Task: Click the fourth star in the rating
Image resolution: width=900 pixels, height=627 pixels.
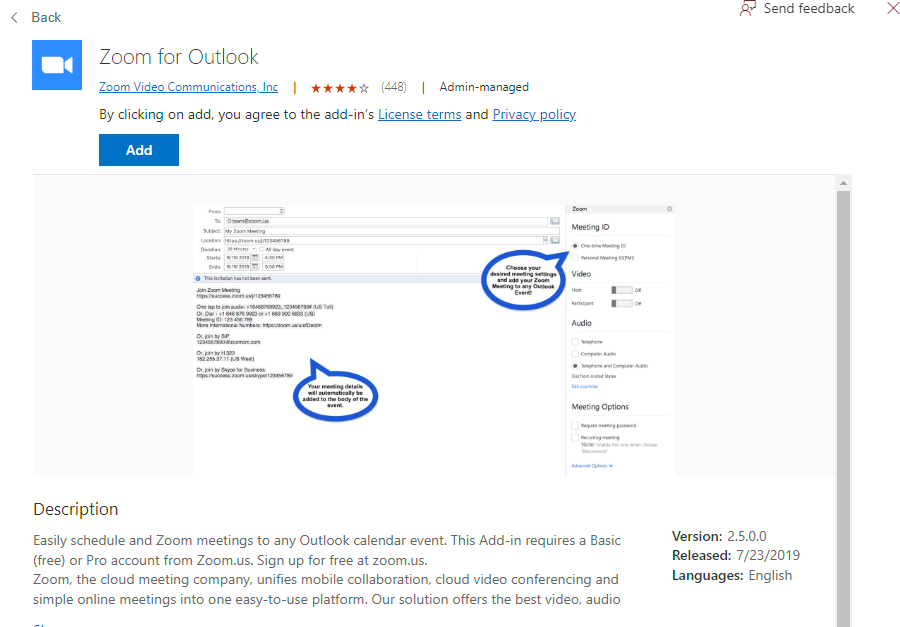Action: (x=349, y=87)
